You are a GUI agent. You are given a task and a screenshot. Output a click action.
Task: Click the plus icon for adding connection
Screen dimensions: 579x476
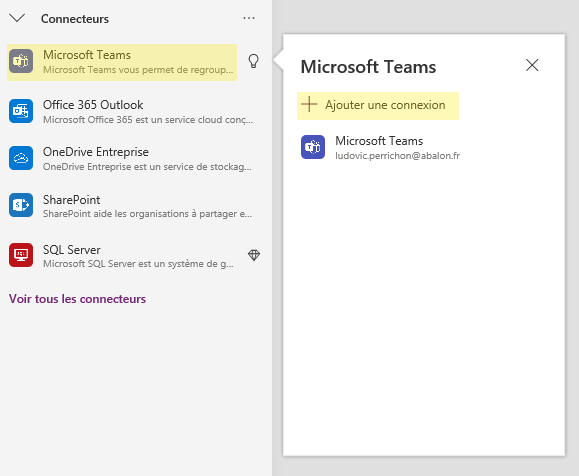point(309,105)
